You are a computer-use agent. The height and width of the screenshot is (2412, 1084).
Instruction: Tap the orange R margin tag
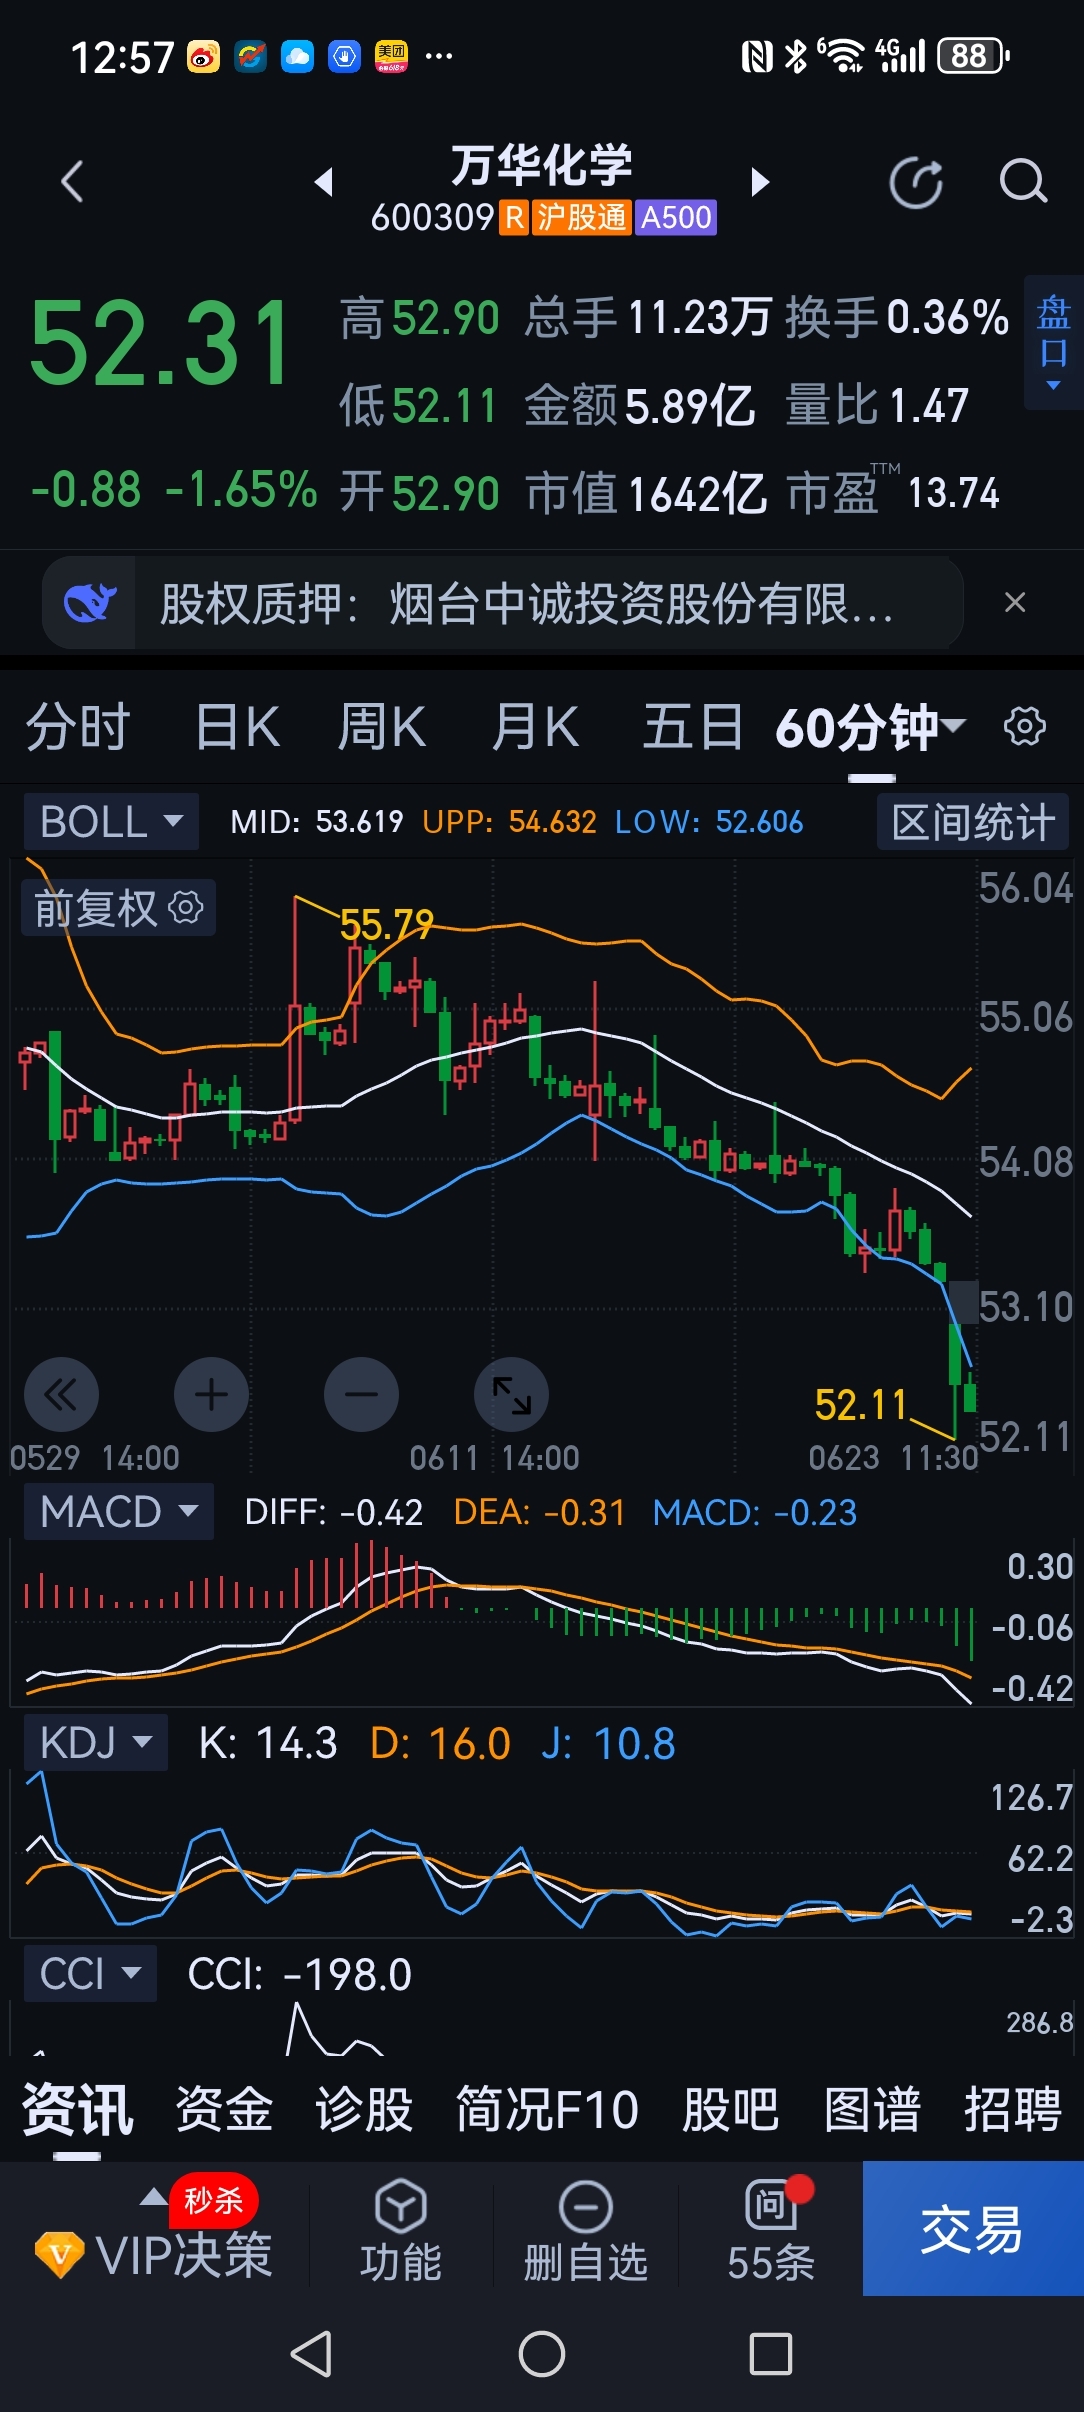click(514, 217)
